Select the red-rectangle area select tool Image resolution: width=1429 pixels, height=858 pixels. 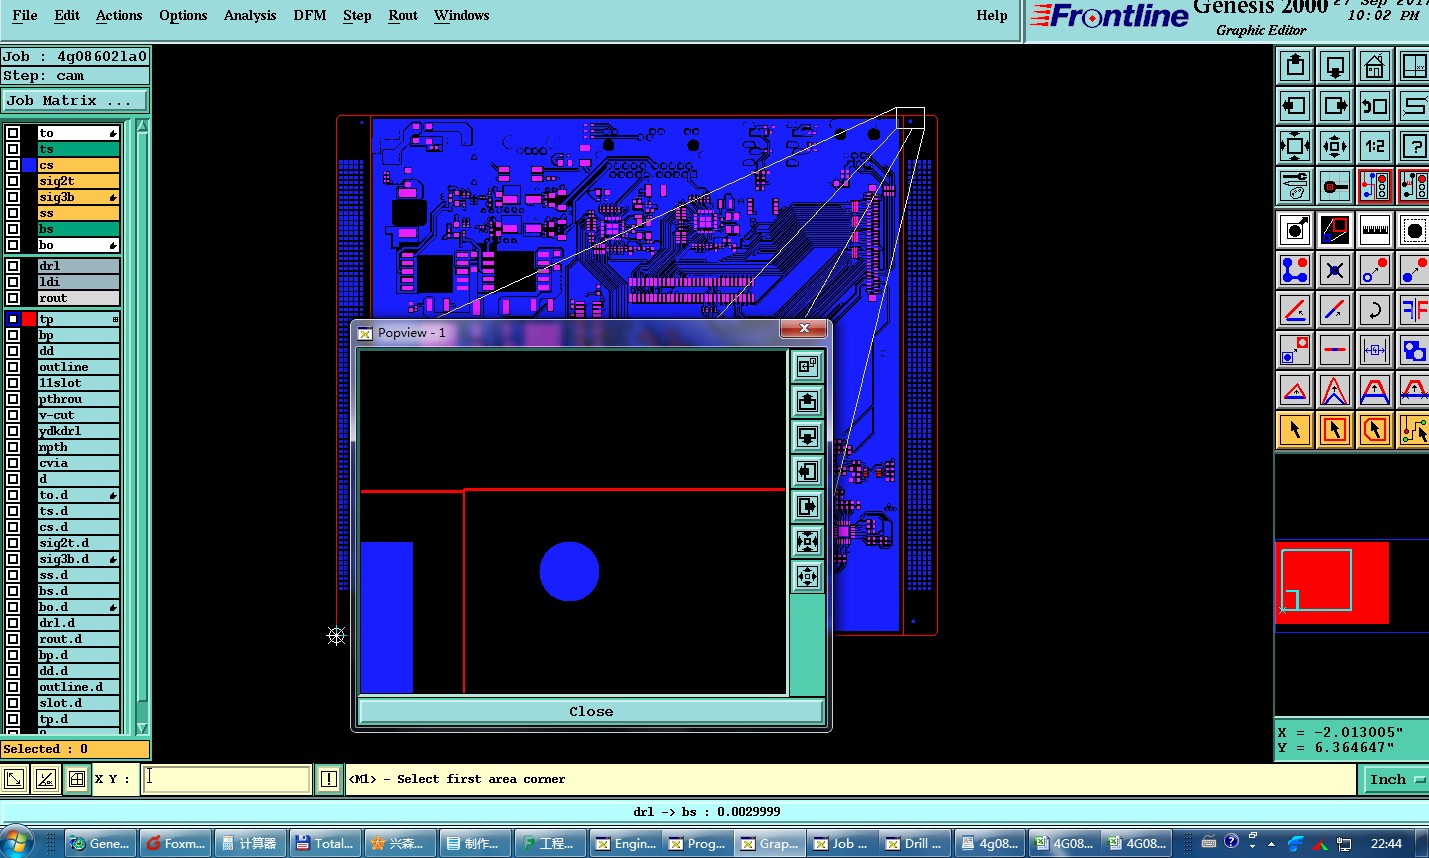coord(1335,430)
